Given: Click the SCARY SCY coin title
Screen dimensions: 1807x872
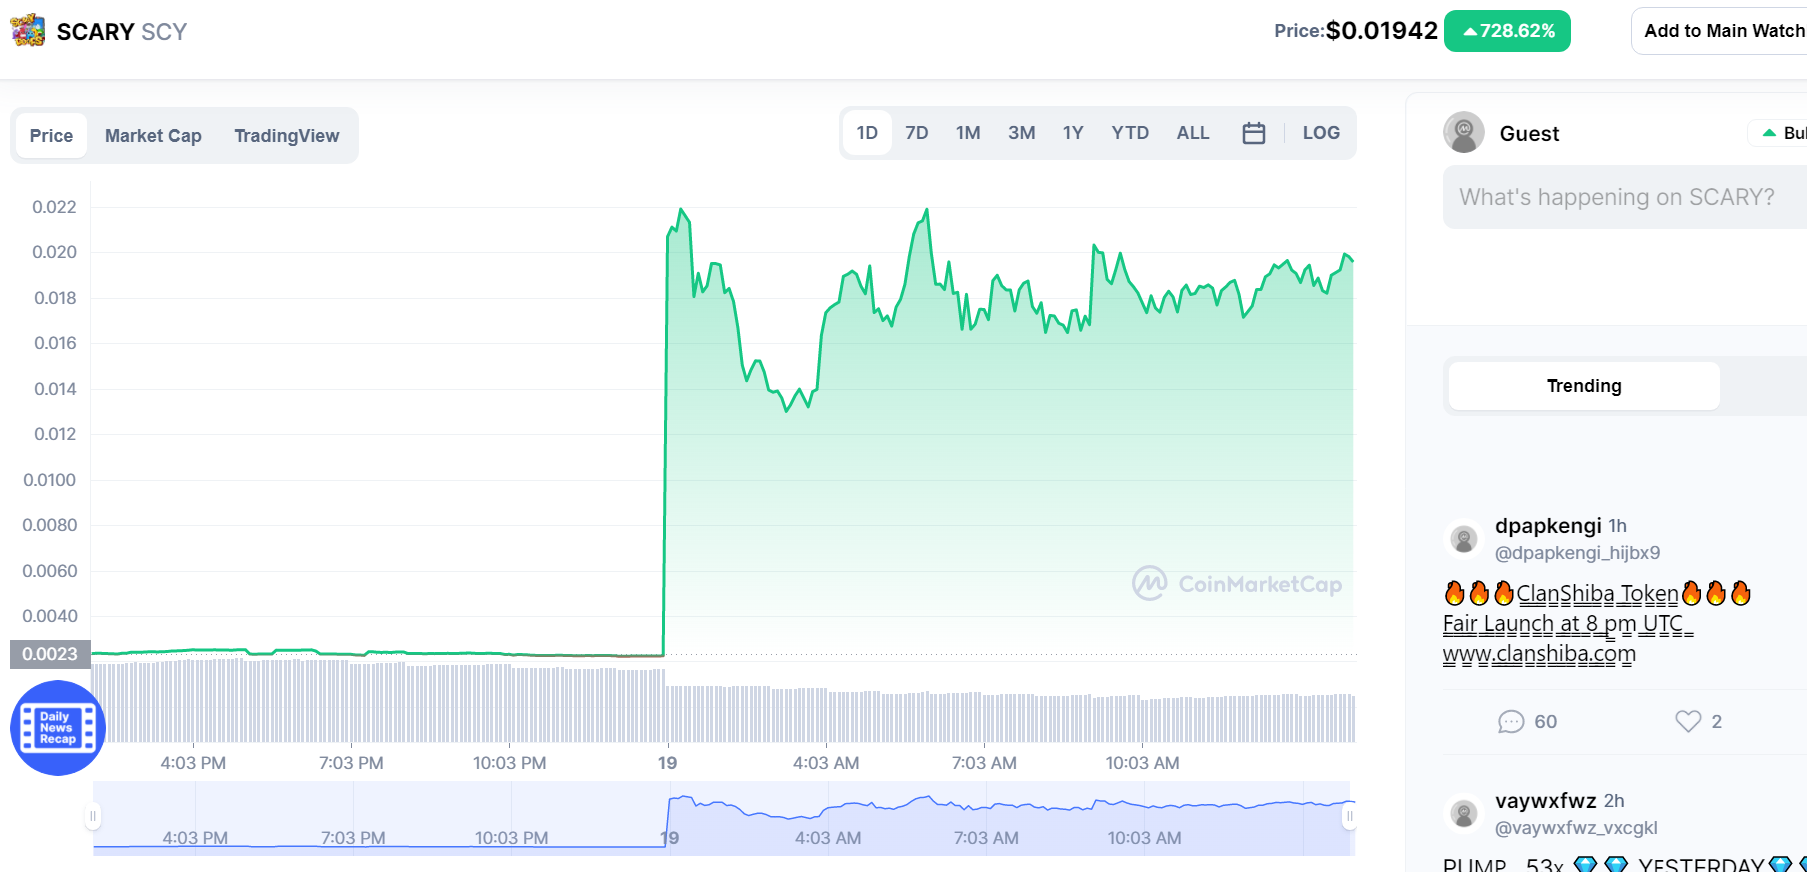Looking at the screenshot, I should pos(122,32).
